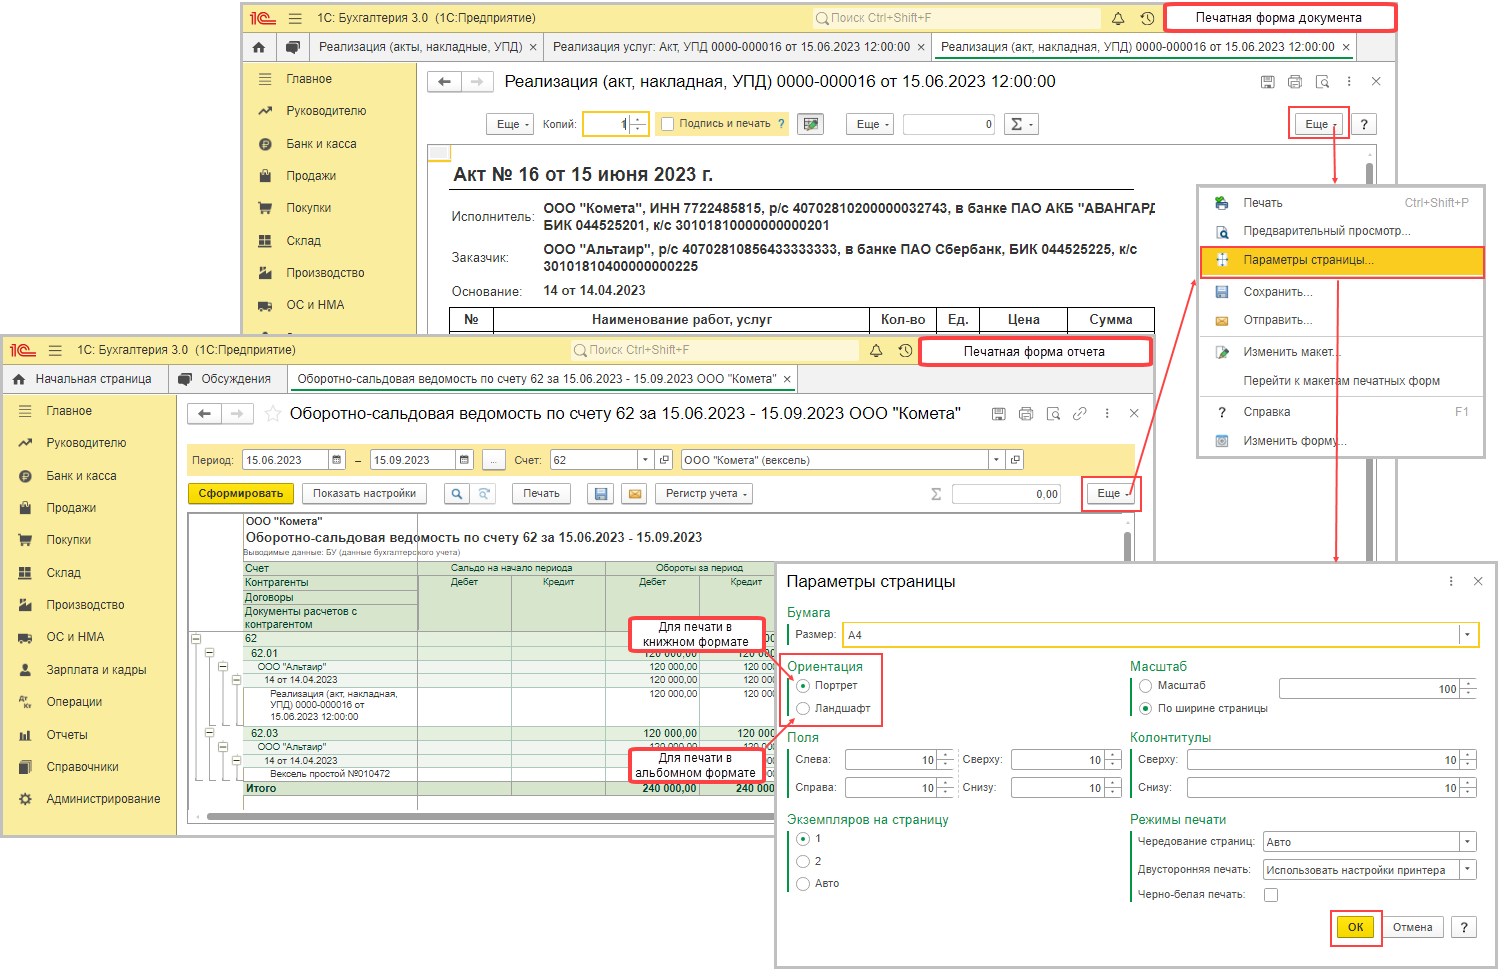The height and width of the screenshot is (969, 1498).
Task: Open hamburger main menu in document window
Action: [295, 18]
